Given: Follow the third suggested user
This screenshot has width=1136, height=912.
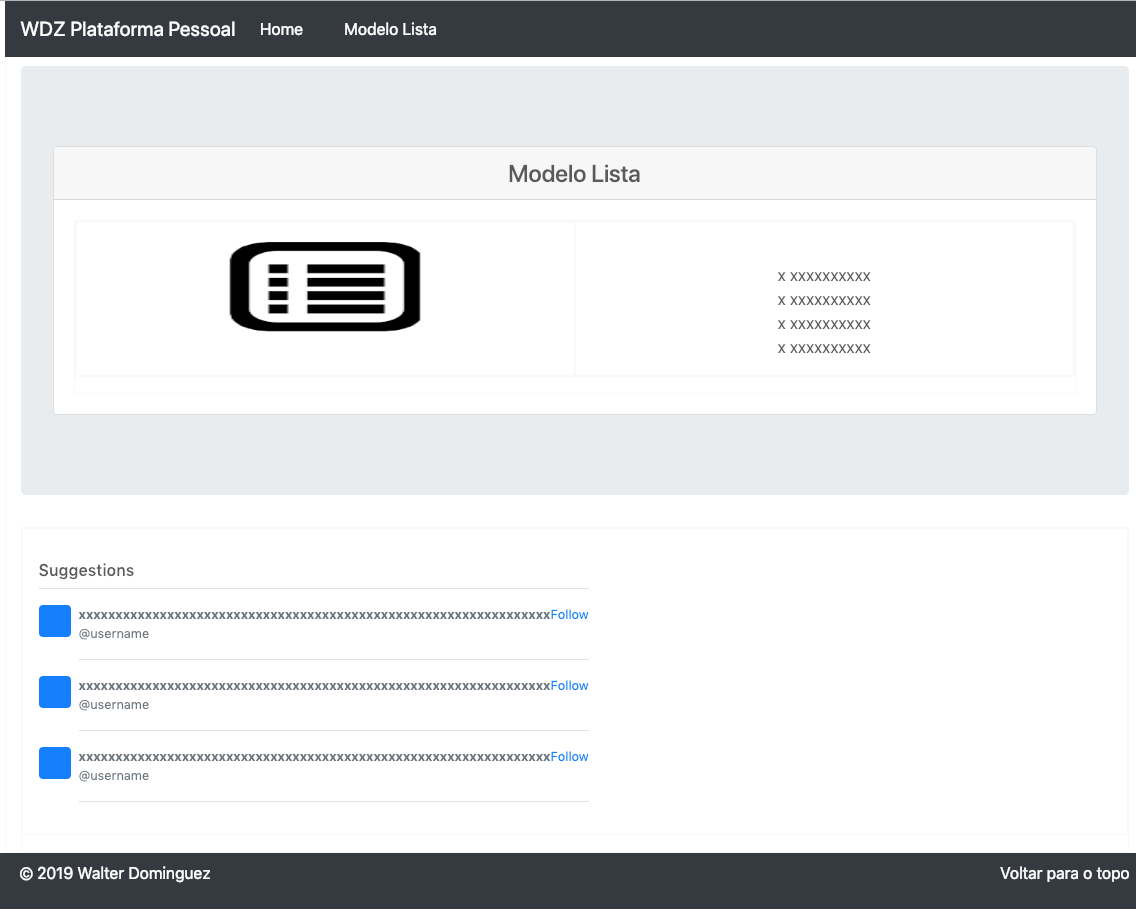Looking at the screenshot, I should [569, 757].
